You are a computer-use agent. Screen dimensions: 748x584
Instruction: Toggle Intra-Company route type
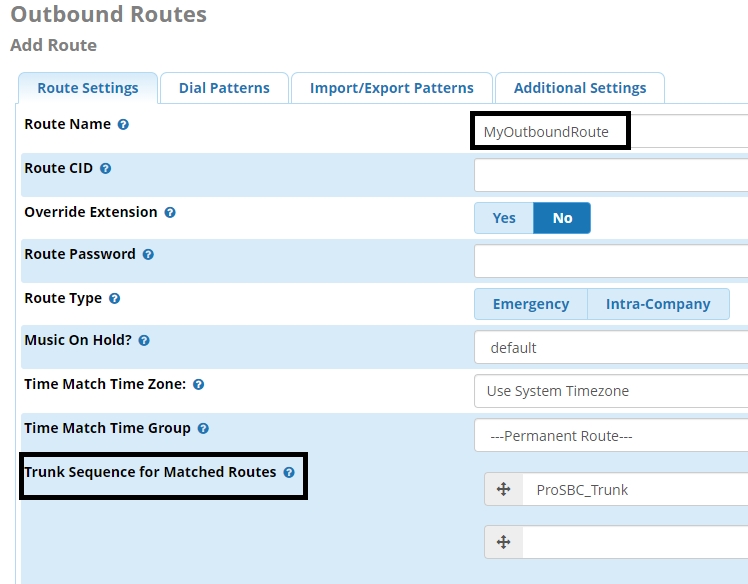coord(657,304)
